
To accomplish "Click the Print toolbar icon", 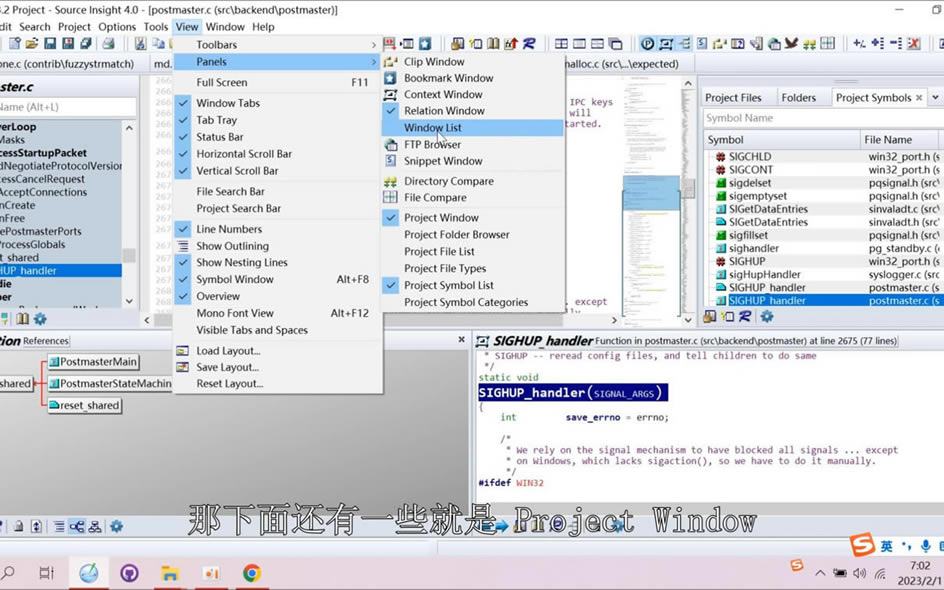I will (x=108, y=43).
